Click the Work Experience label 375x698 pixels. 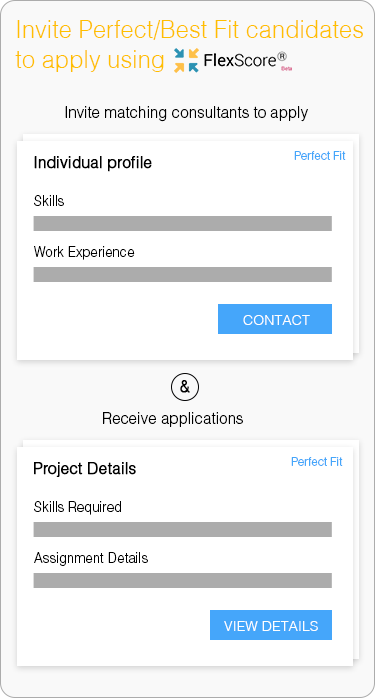[84, 252]
